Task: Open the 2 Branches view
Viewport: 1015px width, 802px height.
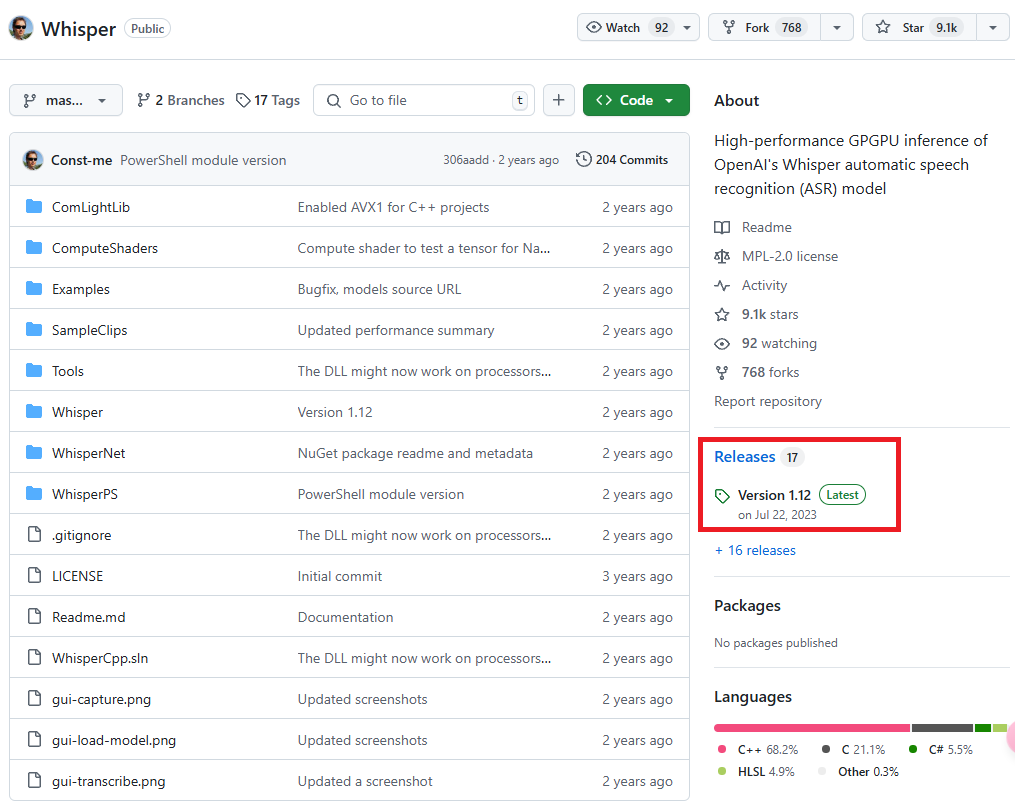Action: tap(180, 100)
